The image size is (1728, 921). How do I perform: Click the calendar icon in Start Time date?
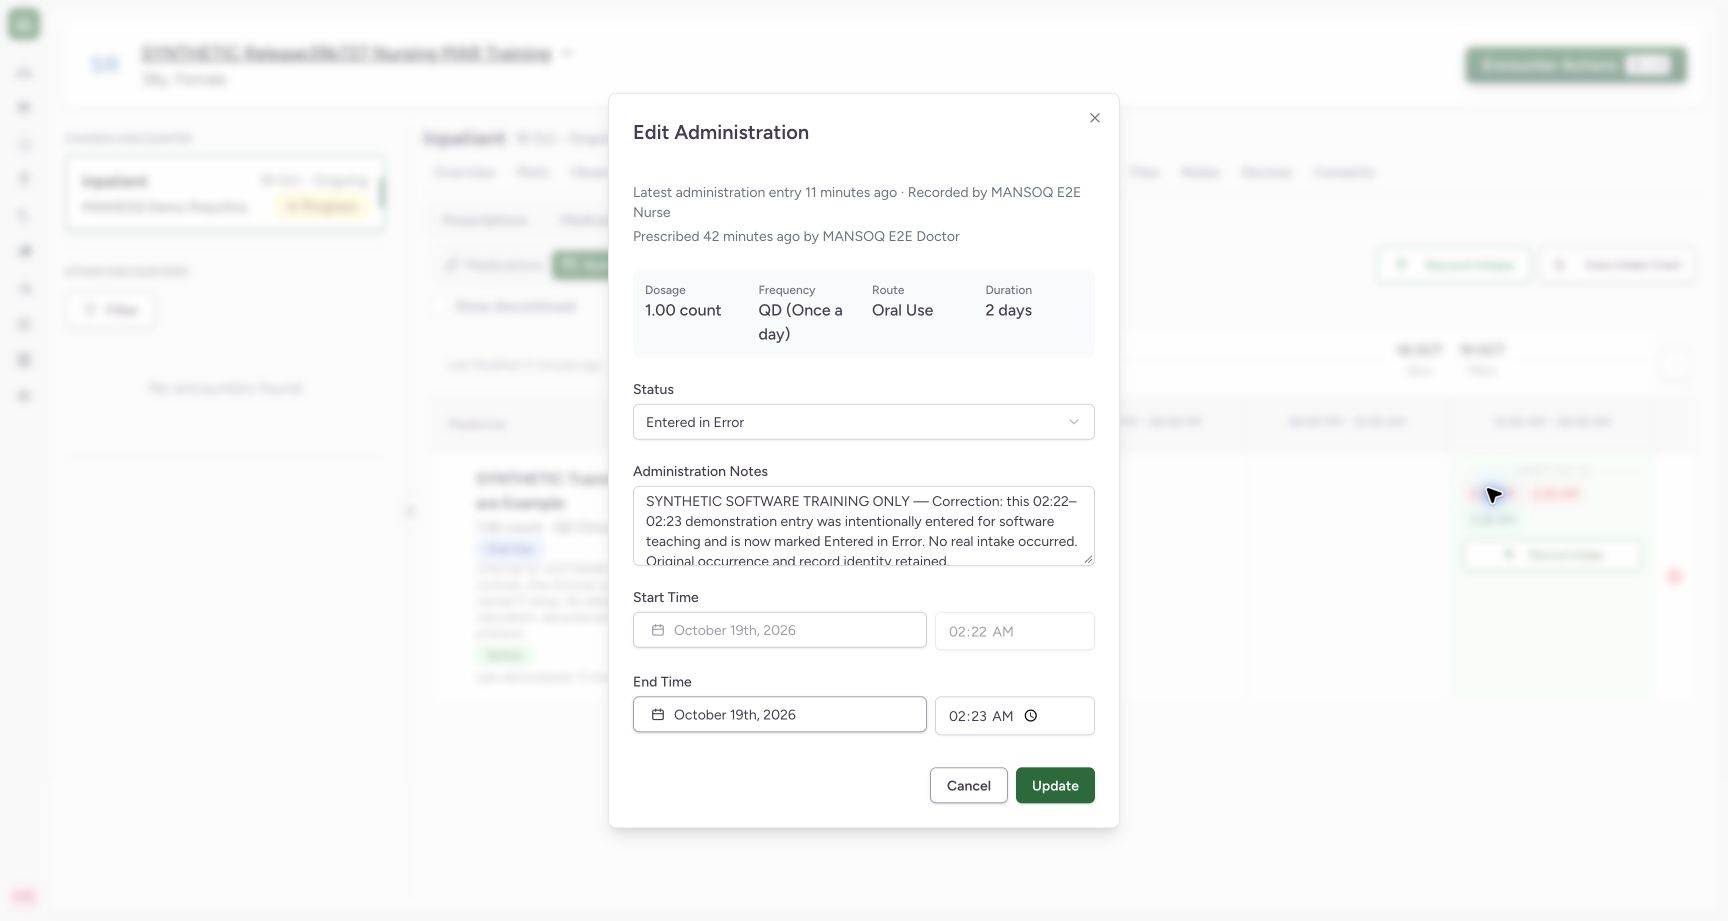pos(658,630)
